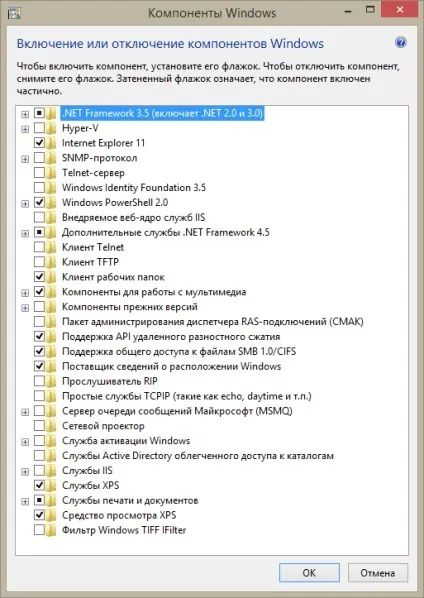
Task: Click folder icon beside Клиент TFTP
Action: (x=51, y=262)
